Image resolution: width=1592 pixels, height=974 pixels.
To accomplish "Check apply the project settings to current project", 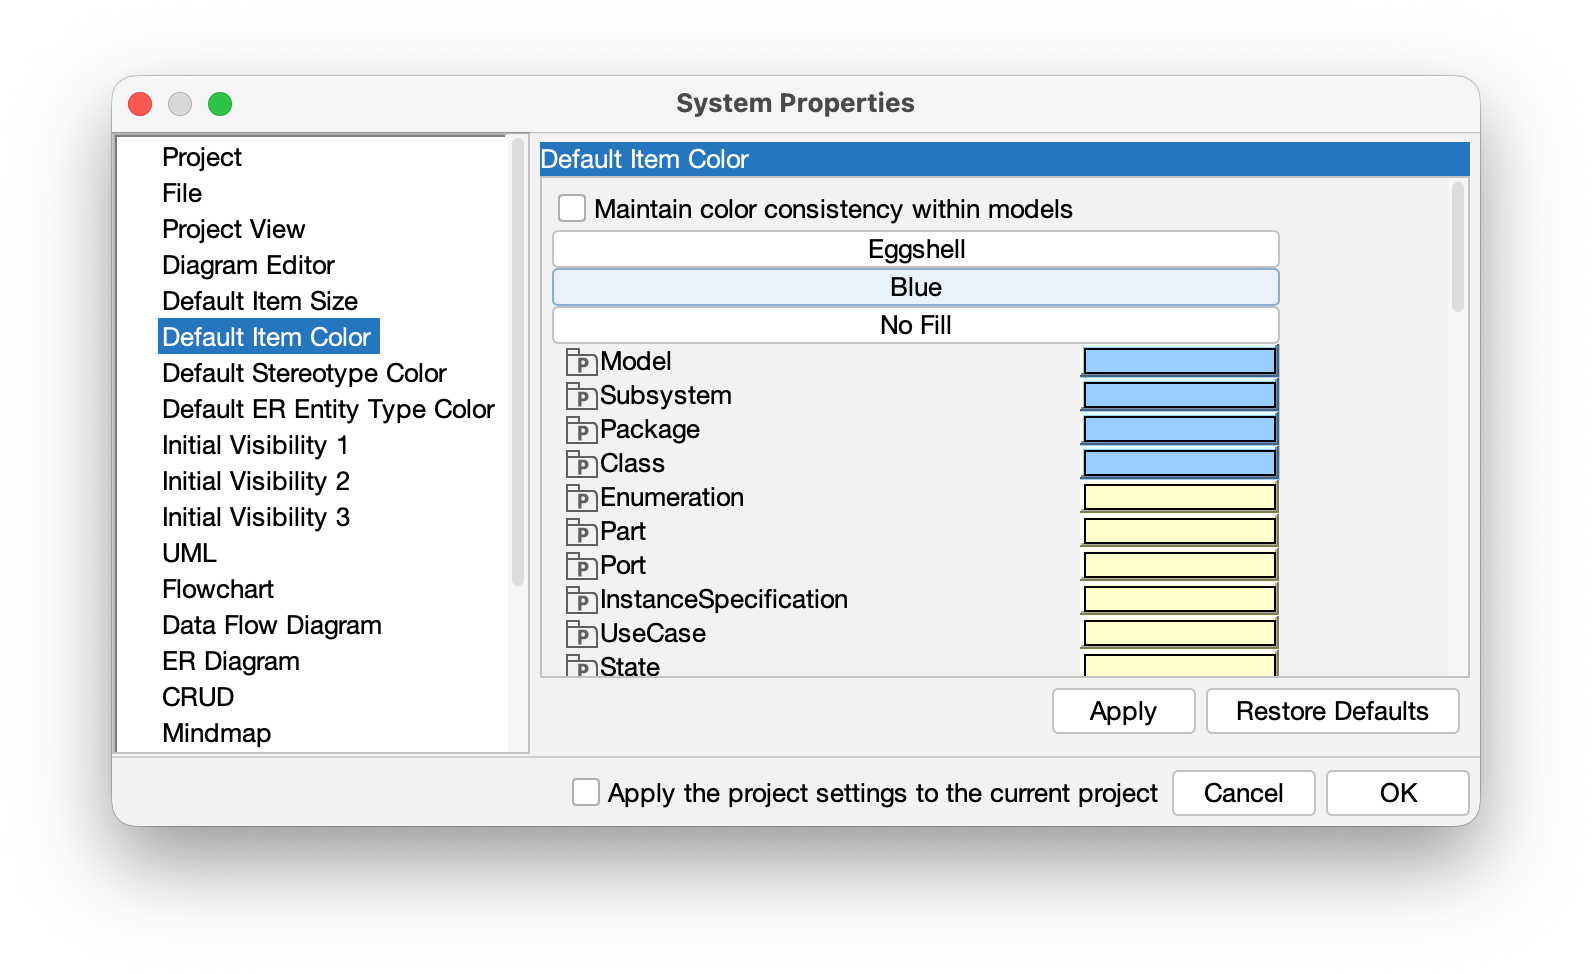I will (x=583, y=792).
